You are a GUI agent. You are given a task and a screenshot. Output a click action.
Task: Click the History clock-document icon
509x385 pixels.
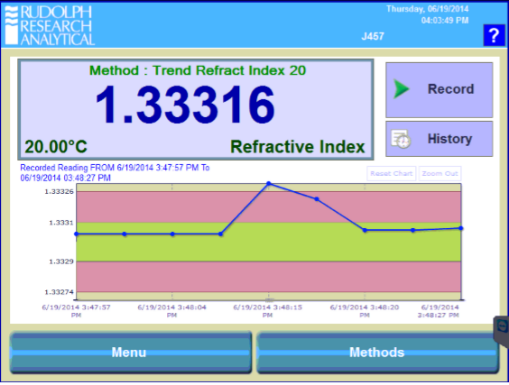coord(401,139)
